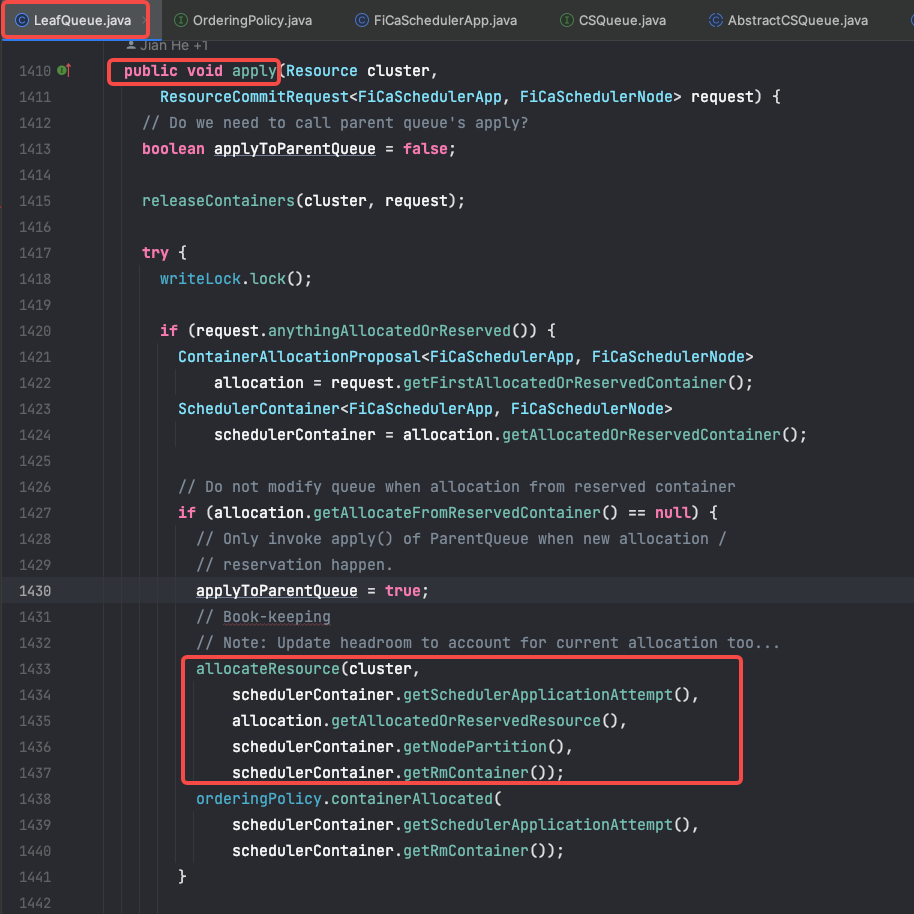The height and width of the screenshot is (914, 914).
Task: Click the author icon beside Jian He
Action: coord(131,45)
